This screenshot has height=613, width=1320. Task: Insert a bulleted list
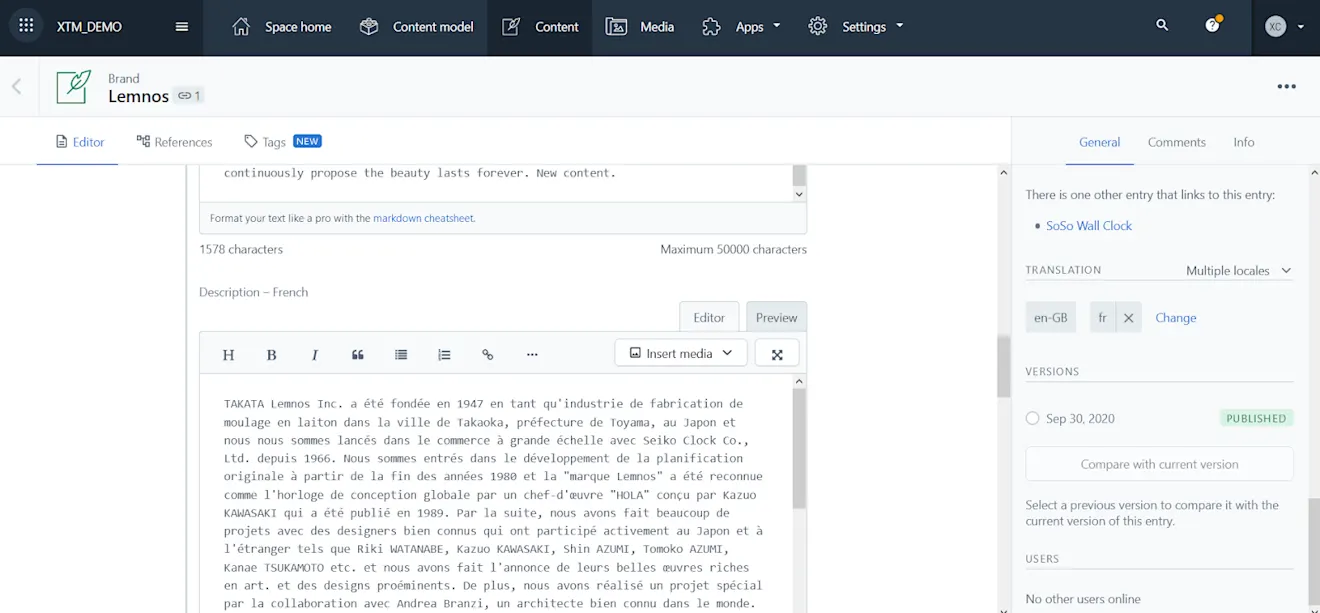(x=401, y=354)
